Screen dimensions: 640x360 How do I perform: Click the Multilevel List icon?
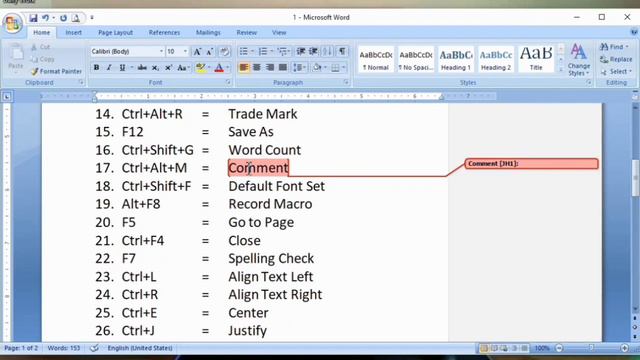coord(282,51)
